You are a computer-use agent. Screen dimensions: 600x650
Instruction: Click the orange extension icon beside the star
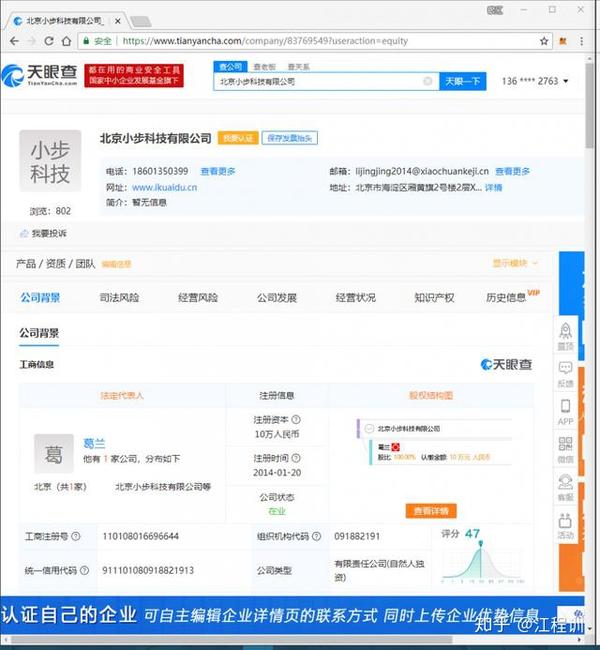(x=563, y=41)
